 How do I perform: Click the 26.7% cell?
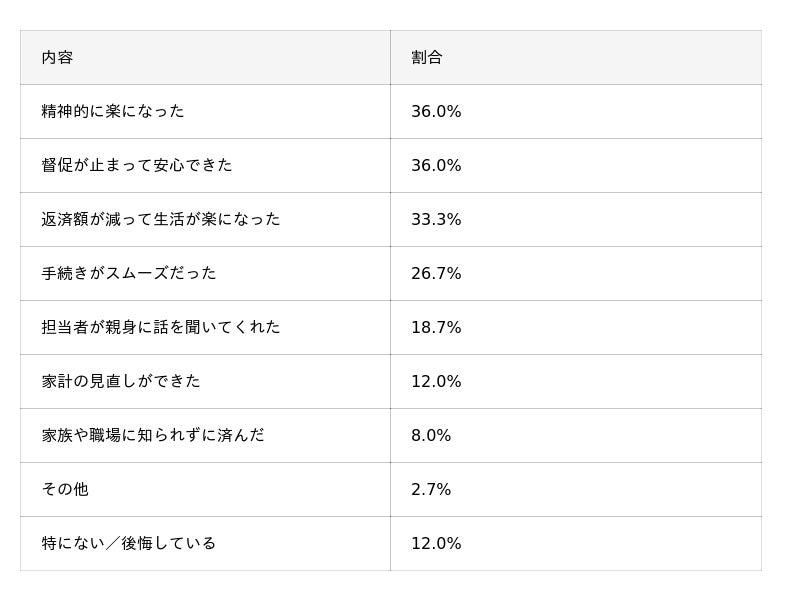[x=436, y=274]
